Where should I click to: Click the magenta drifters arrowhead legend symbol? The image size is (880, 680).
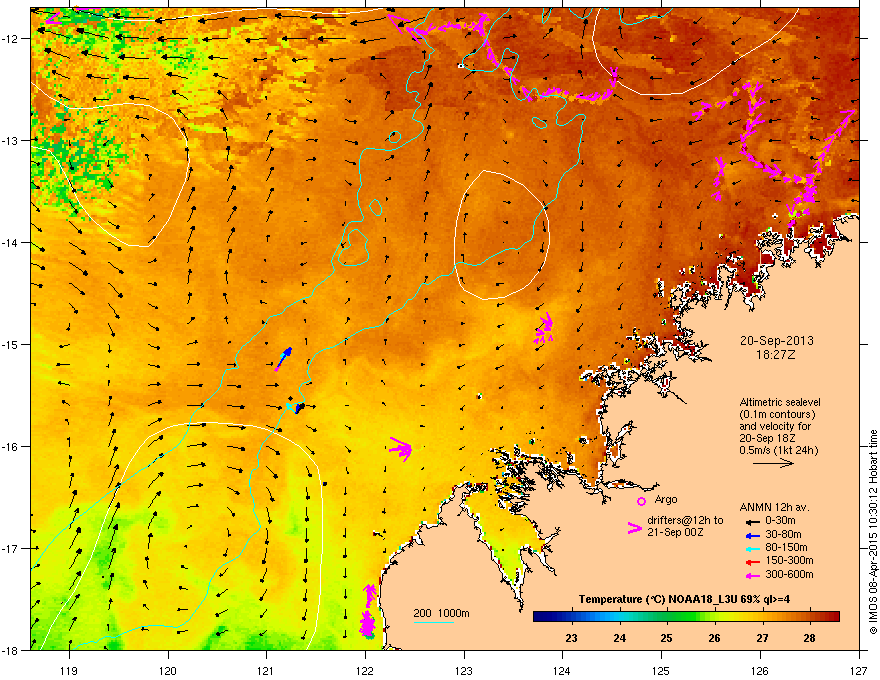point(635,527)
